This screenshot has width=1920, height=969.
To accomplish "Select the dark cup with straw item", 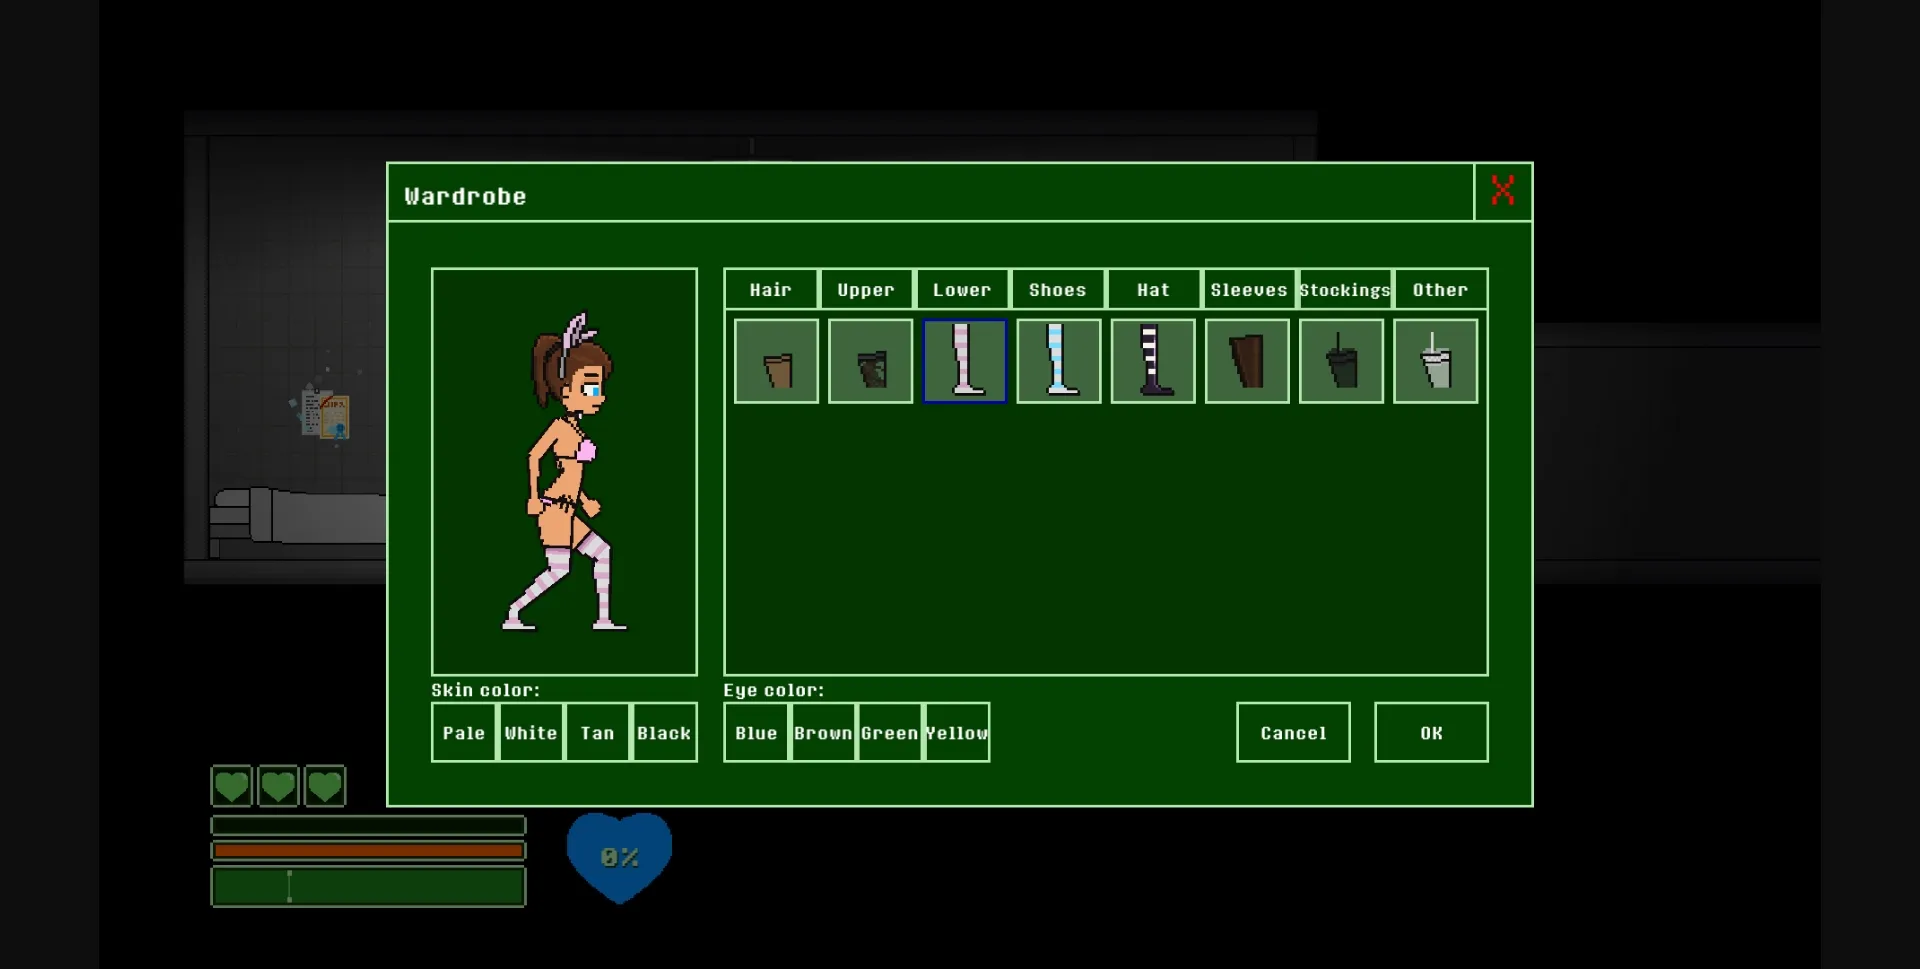I will (x=1340, y=361).
